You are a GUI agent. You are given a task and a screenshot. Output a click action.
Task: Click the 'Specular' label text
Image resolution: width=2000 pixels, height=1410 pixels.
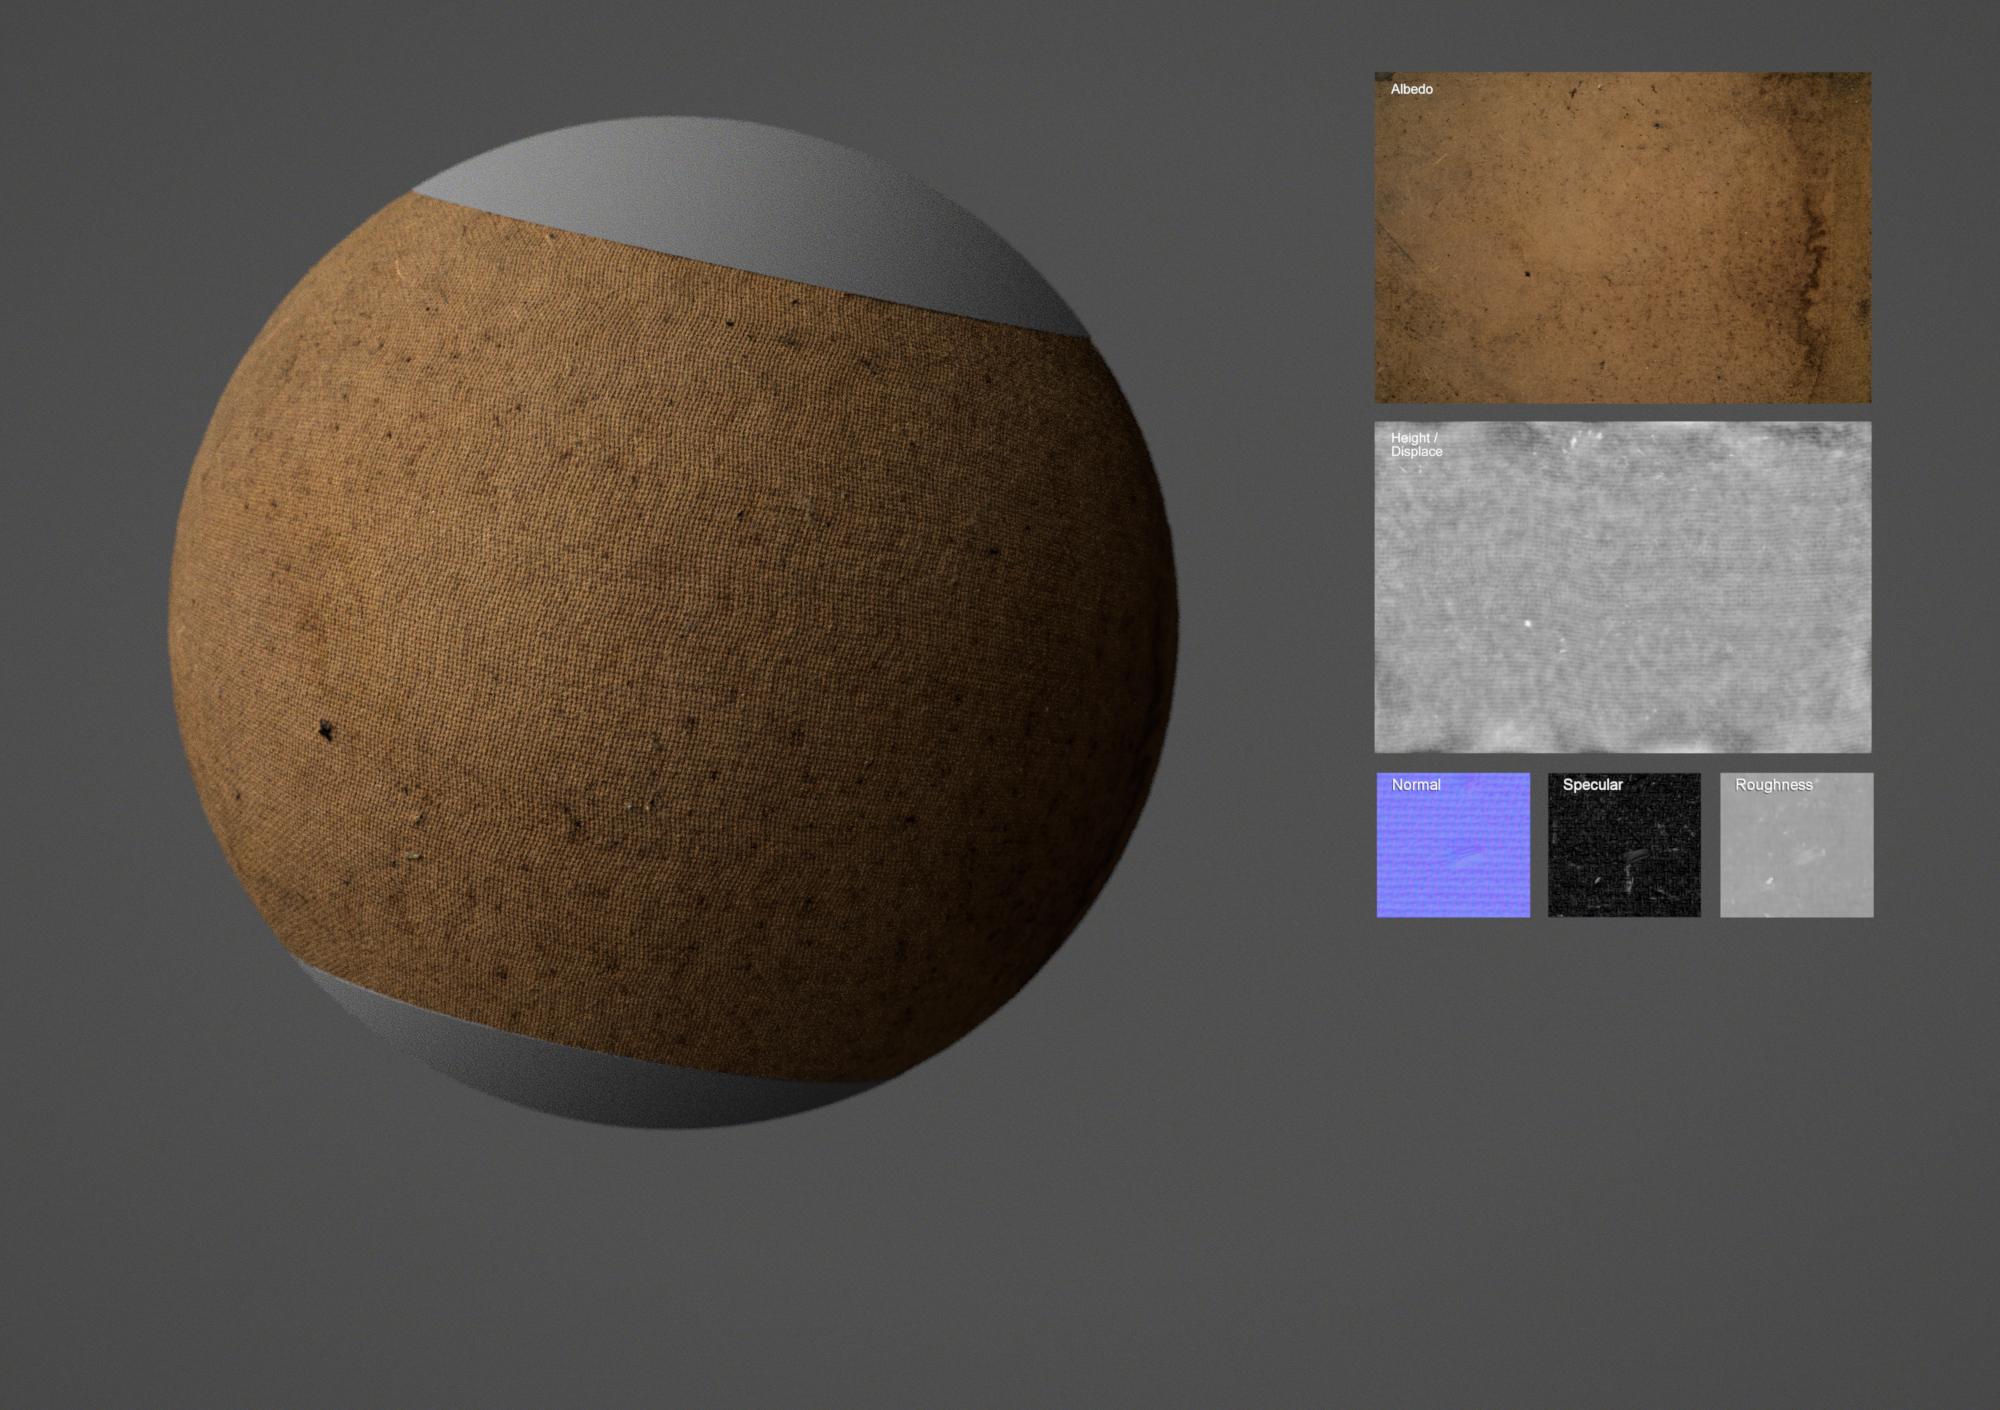[1592, 785]
